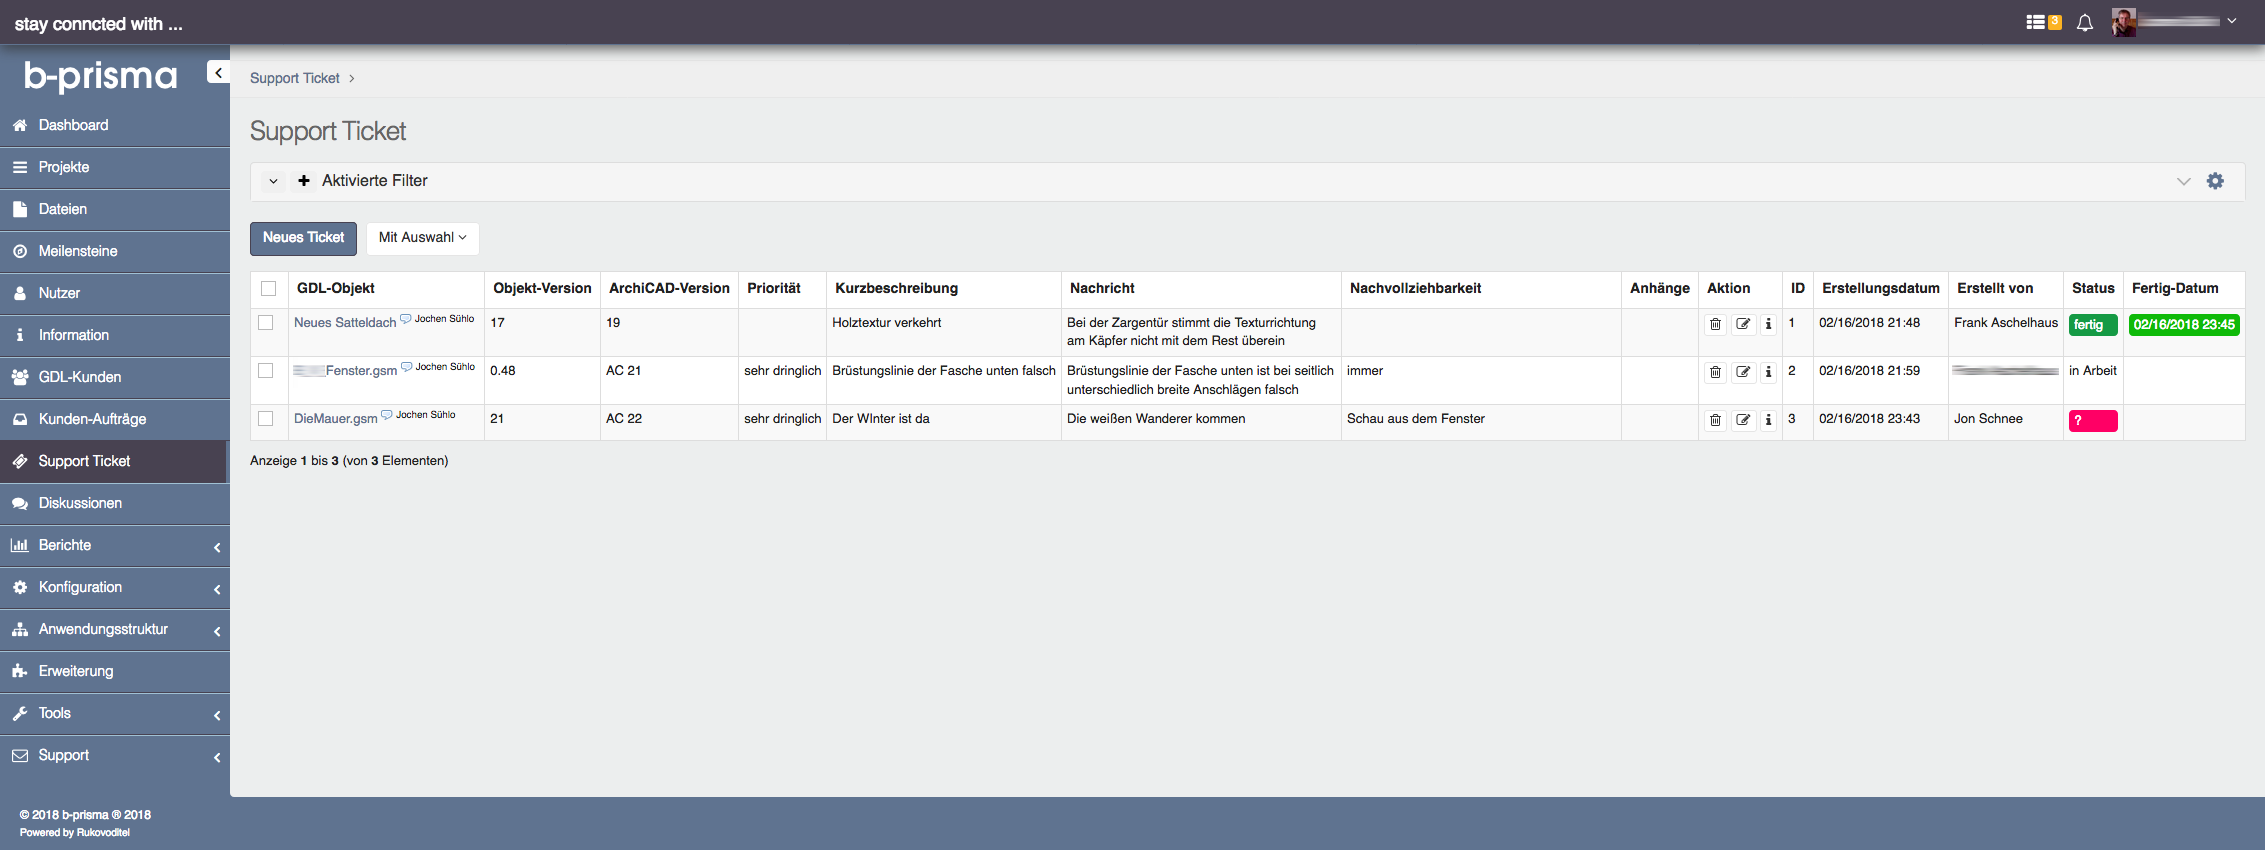The image size is (2265, 850).
Task: Select the DieMauer.gsm row checkbox
Action: [x=266, y=419]
